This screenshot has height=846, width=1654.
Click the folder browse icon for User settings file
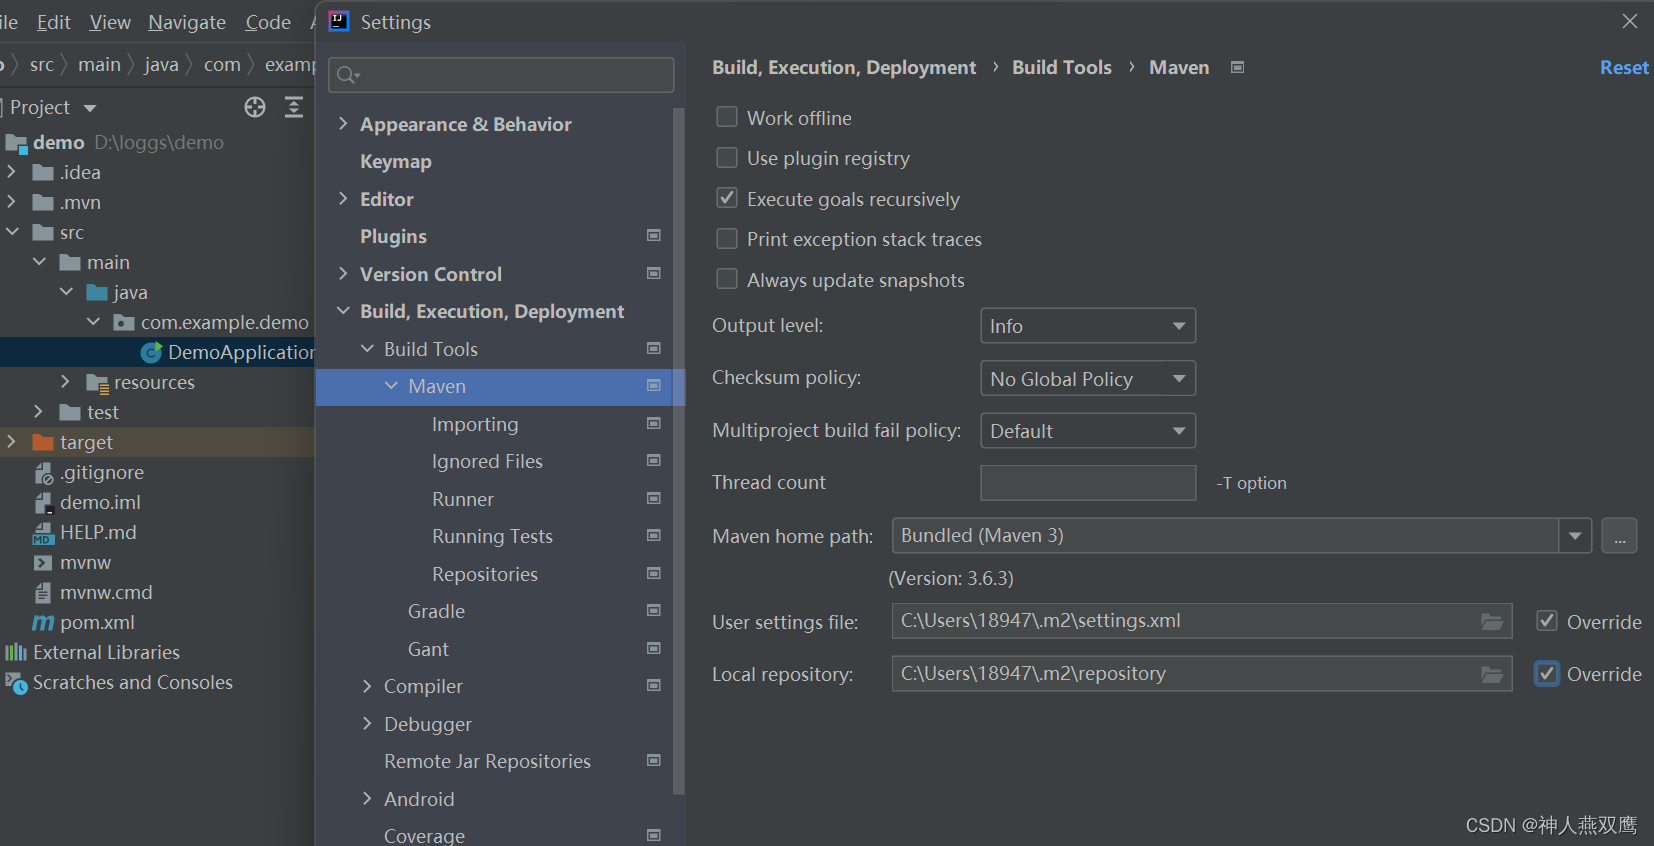[x=1492, y=622]
